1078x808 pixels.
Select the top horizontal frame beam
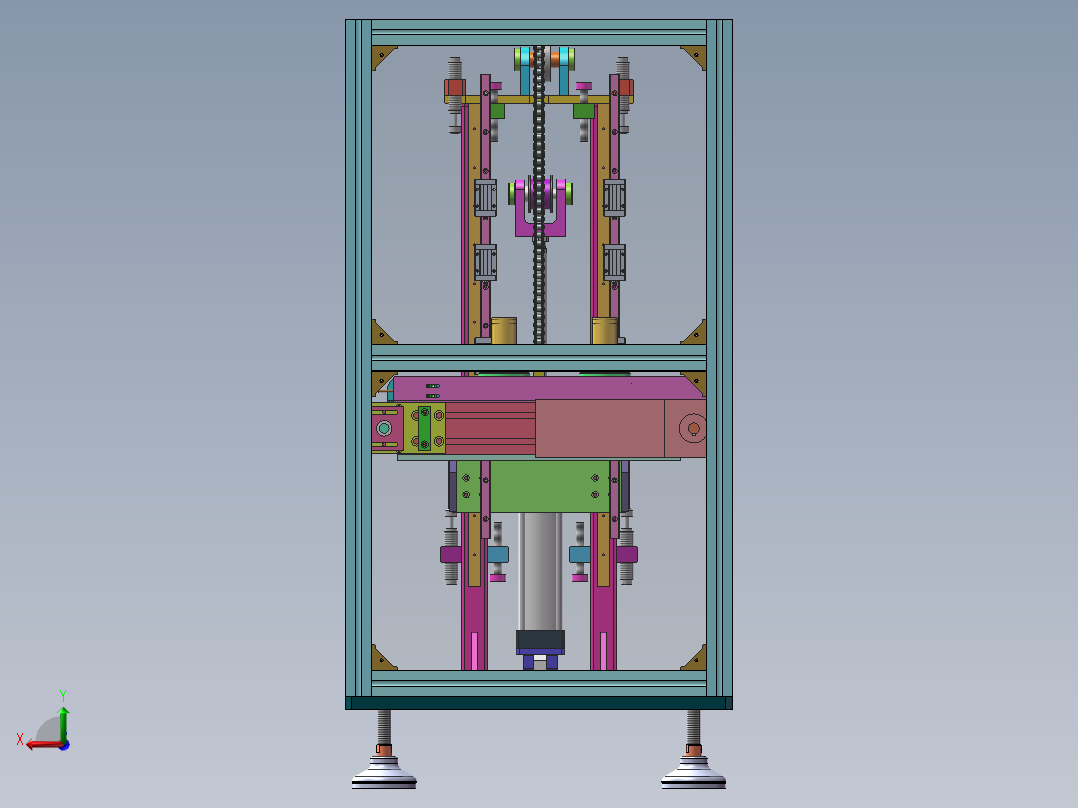[x=539, y=33]
